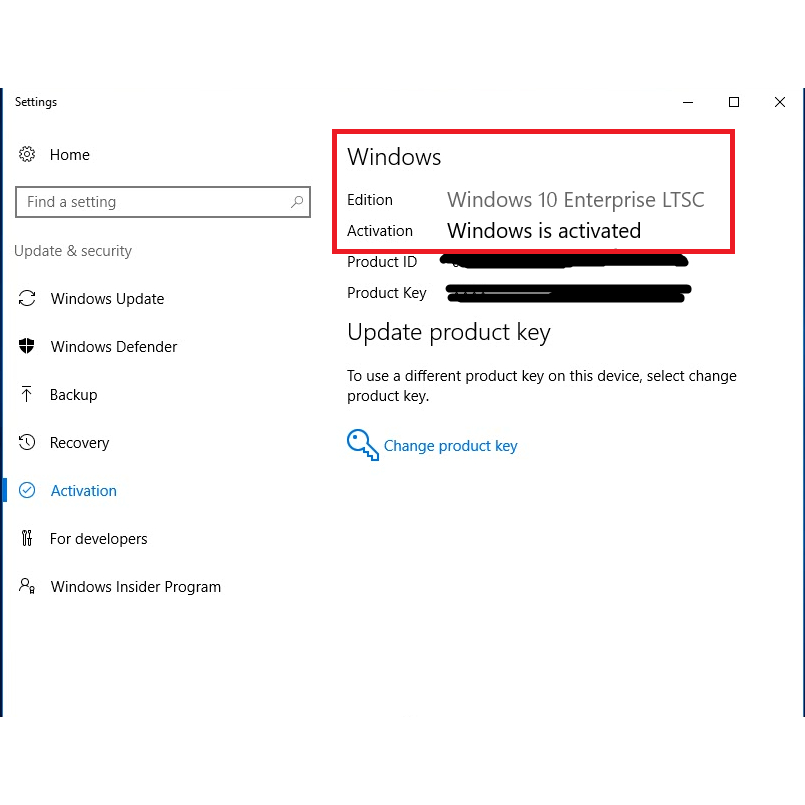Maximize the Settings window

tap(734, 102)
